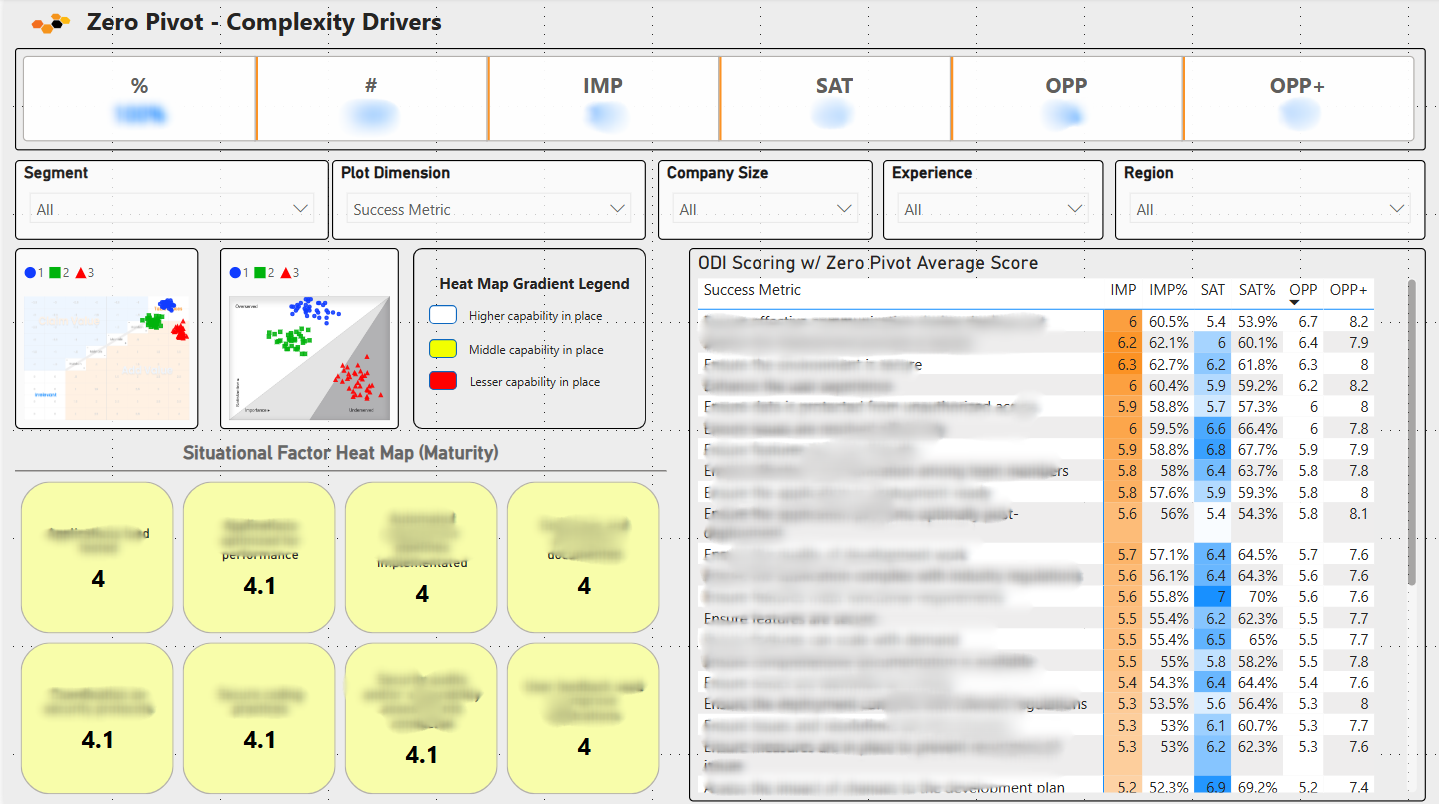Open the pastel stepped-background scatter chart thumbnail
The height and width of the screenshot is (804, 1439).
coord(107,339)
